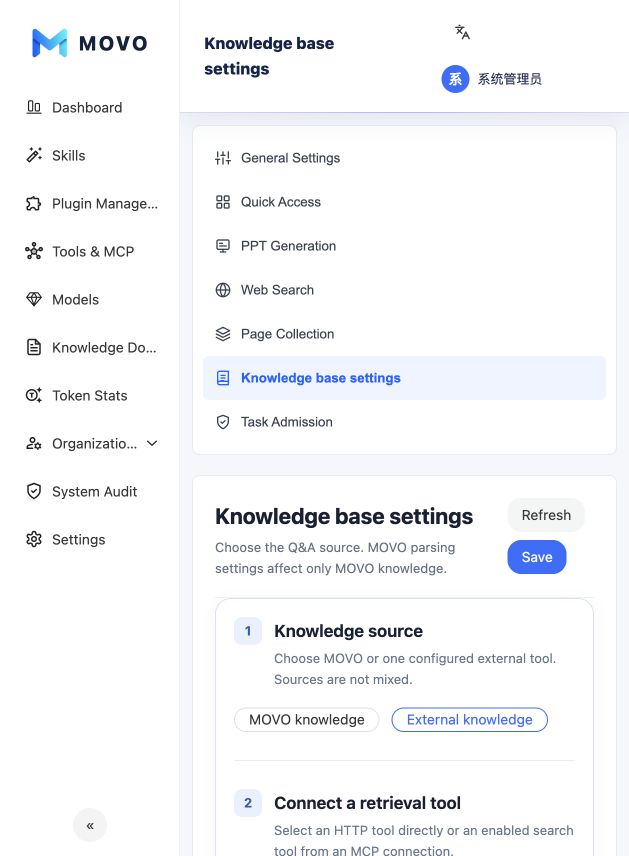Open Task Admission settings section

[404, 422]
